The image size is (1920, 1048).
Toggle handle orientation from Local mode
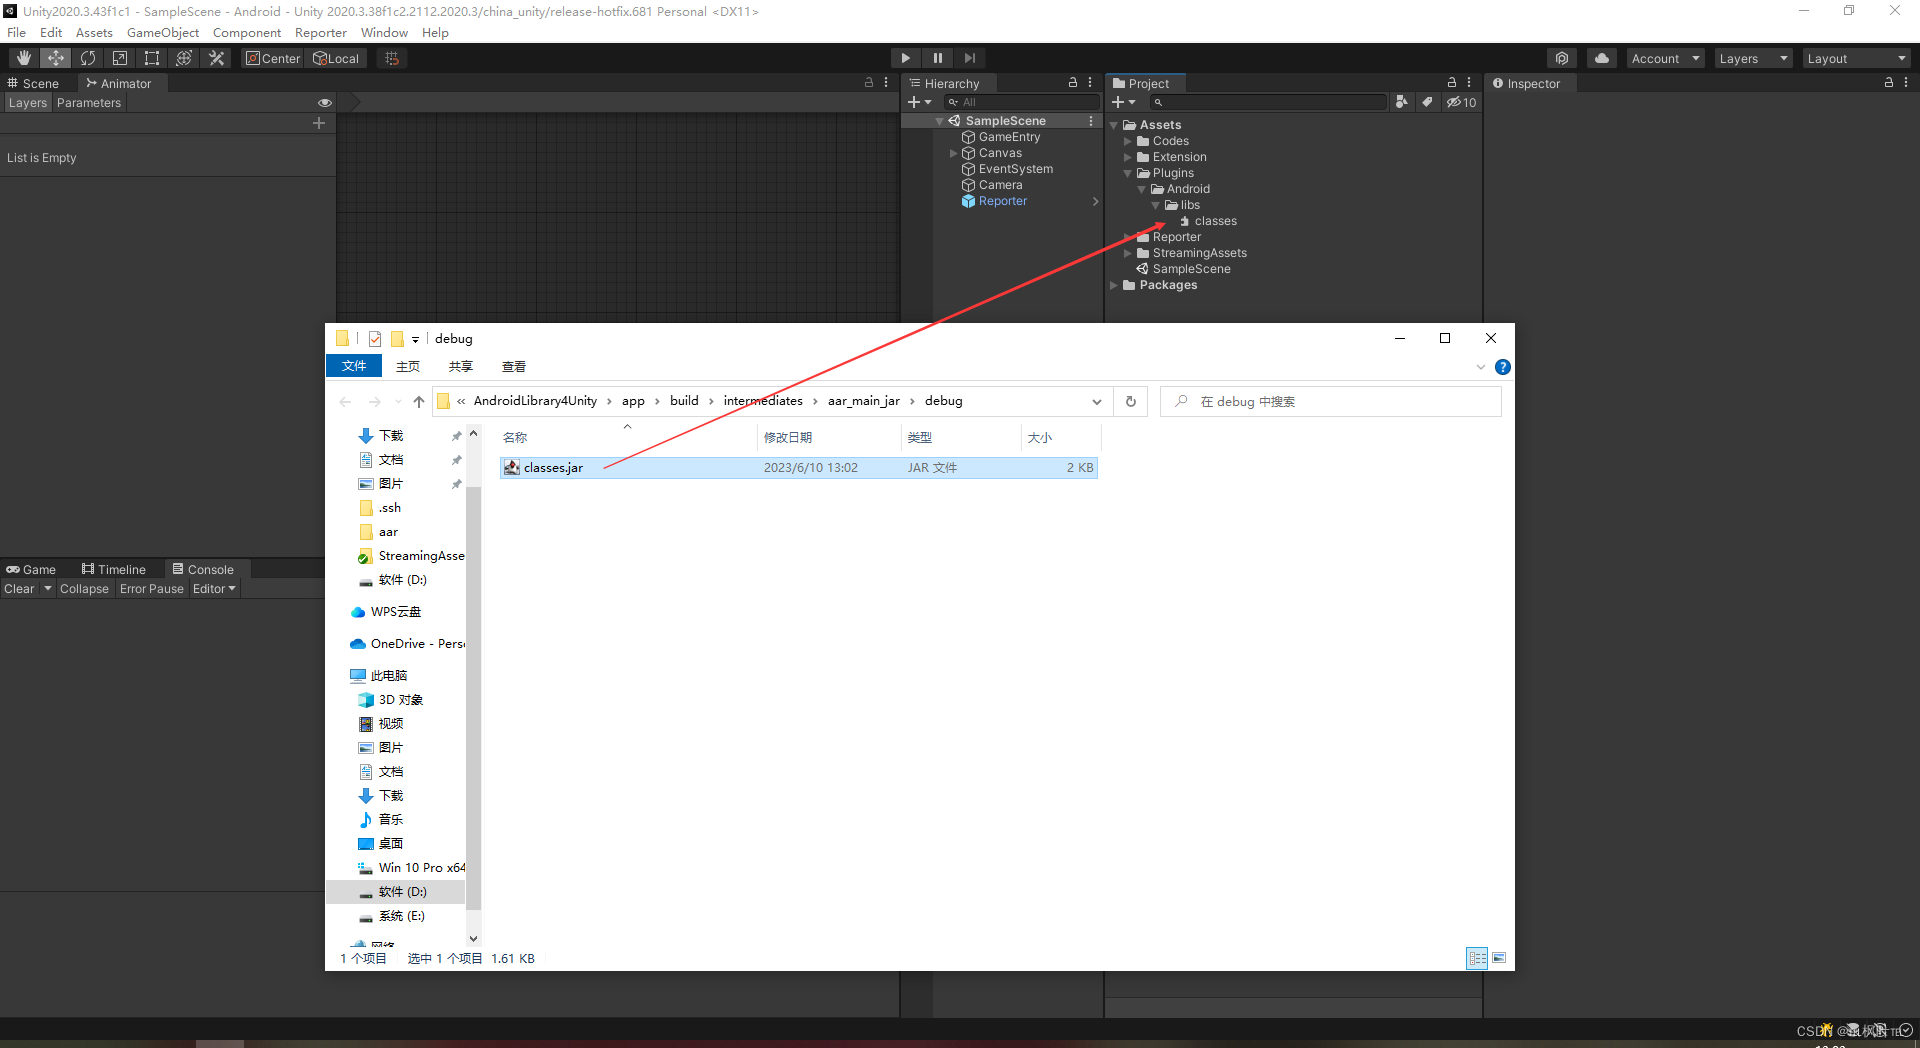(x=336, y=57)
